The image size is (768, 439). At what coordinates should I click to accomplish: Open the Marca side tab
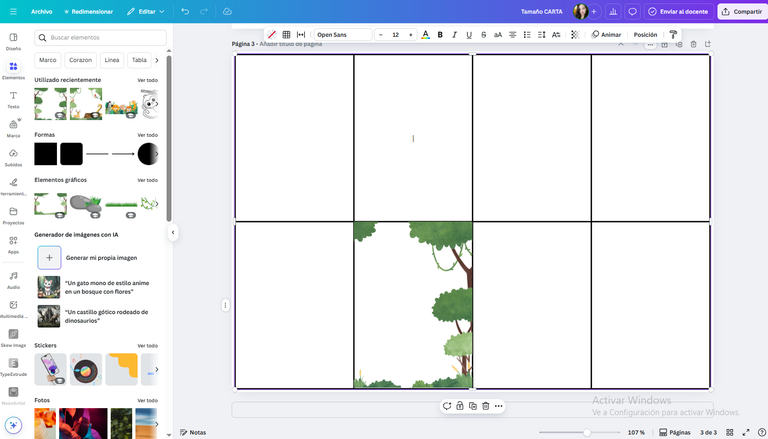tap(13, 128)
